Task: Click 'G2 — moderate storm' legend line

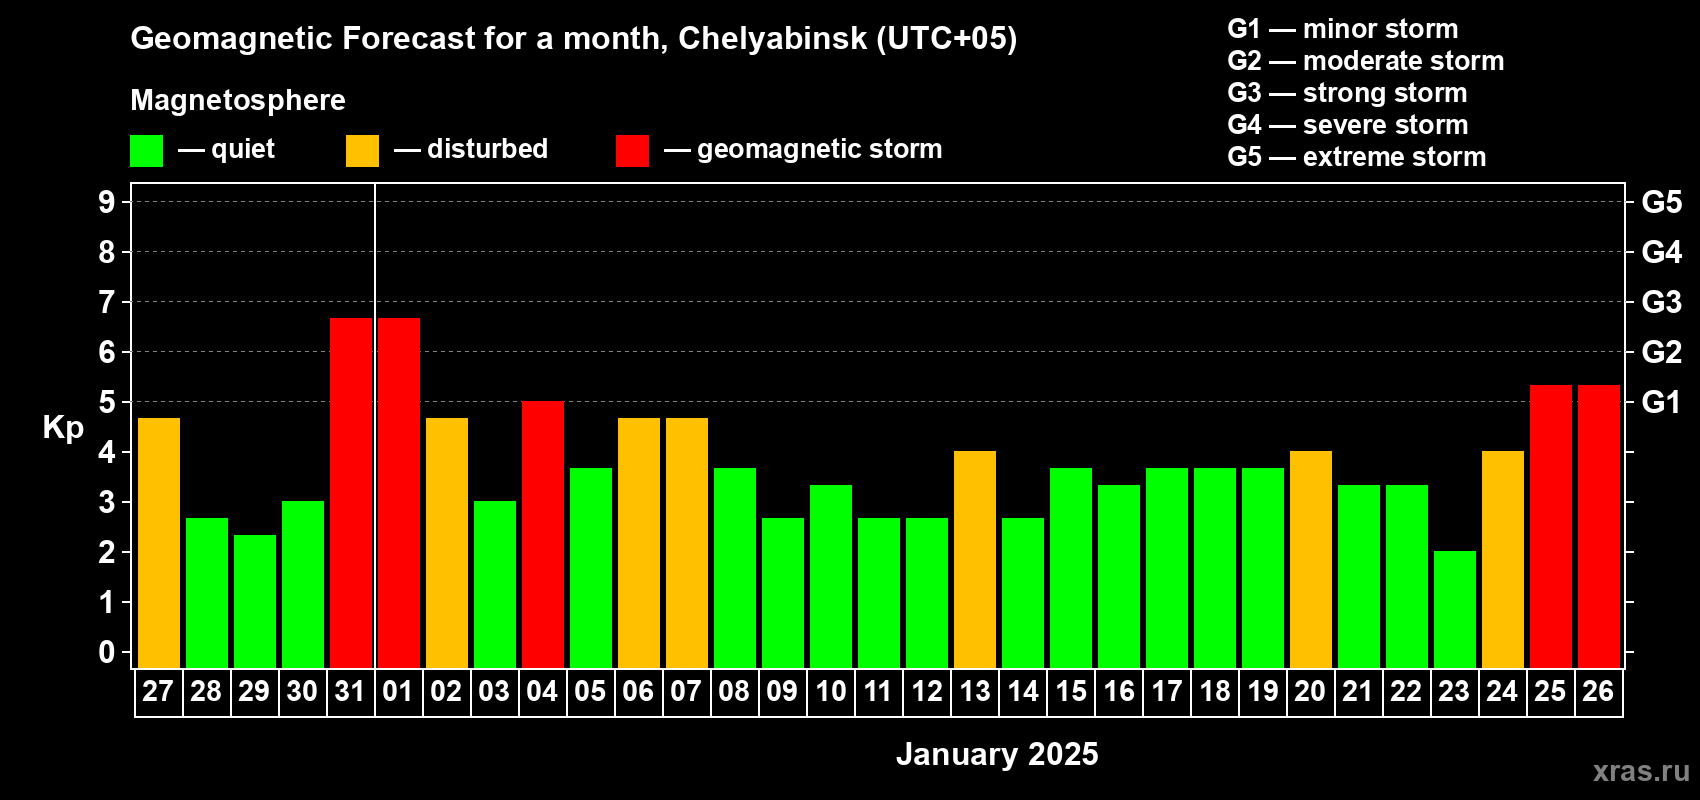Action: click(x=1366, y=61)
